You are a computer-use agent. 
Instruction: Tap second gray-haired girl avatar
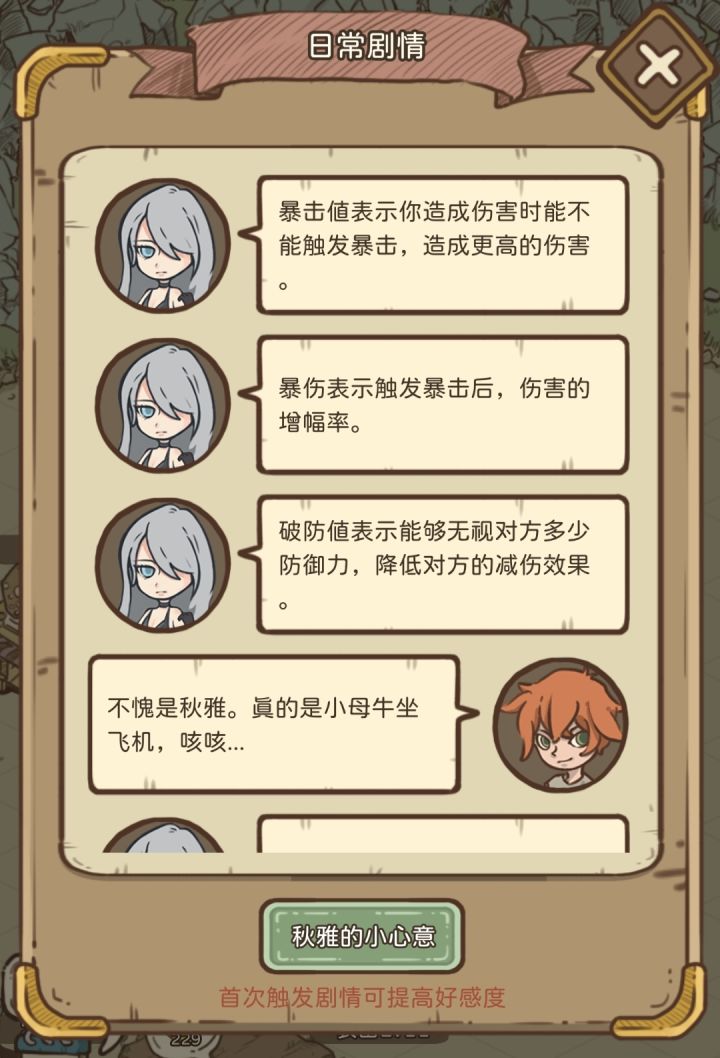pos(163,406)
